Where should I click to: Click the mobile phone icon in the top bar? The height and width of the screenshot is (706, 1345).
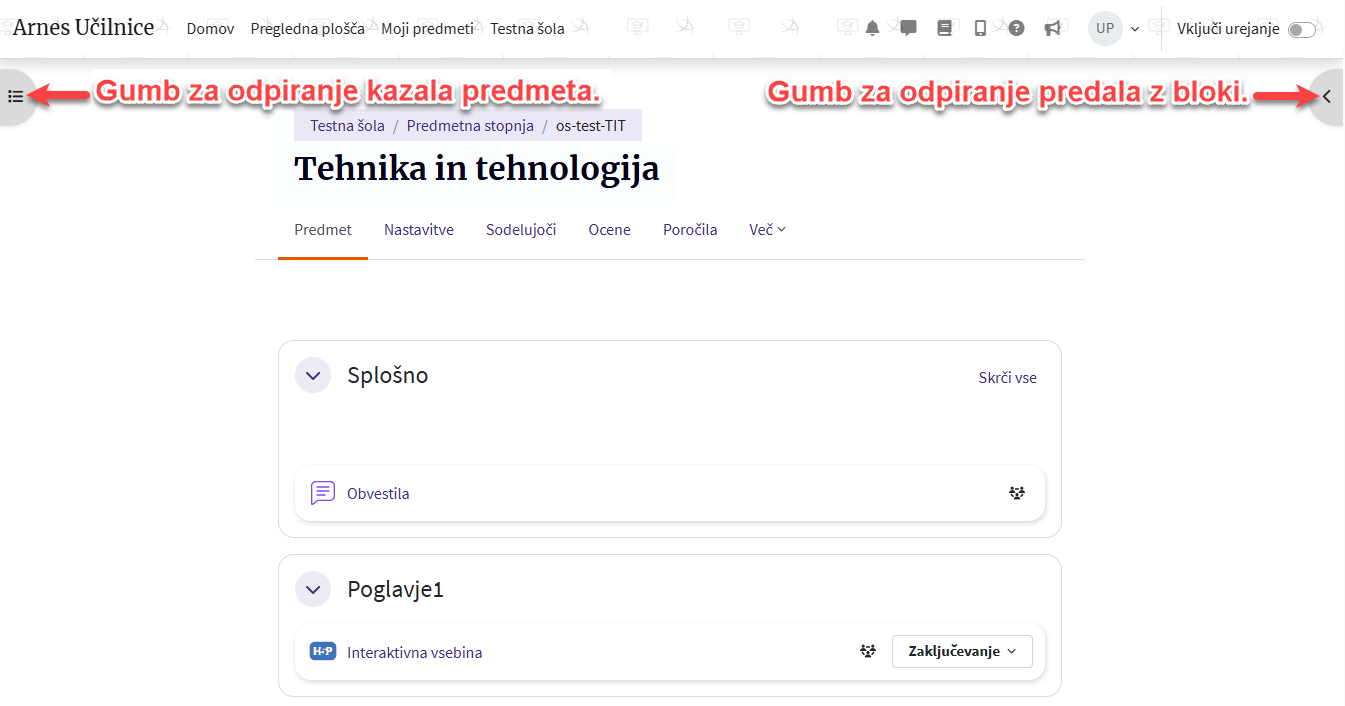coord(980,29)
